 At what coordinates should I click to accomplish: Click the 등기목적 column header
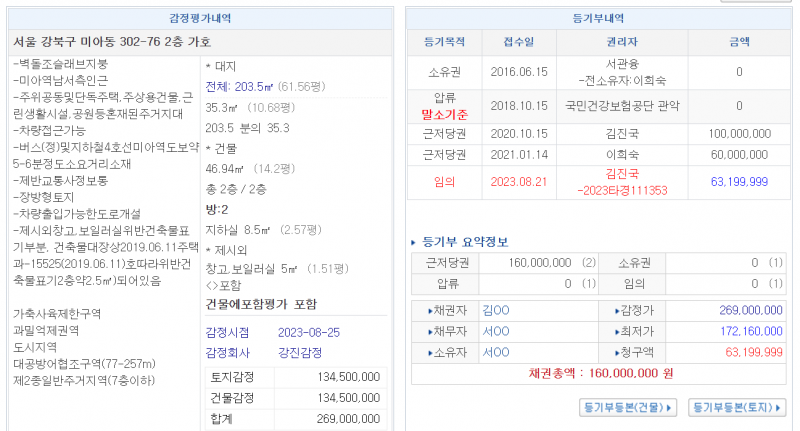pos(444,42)
